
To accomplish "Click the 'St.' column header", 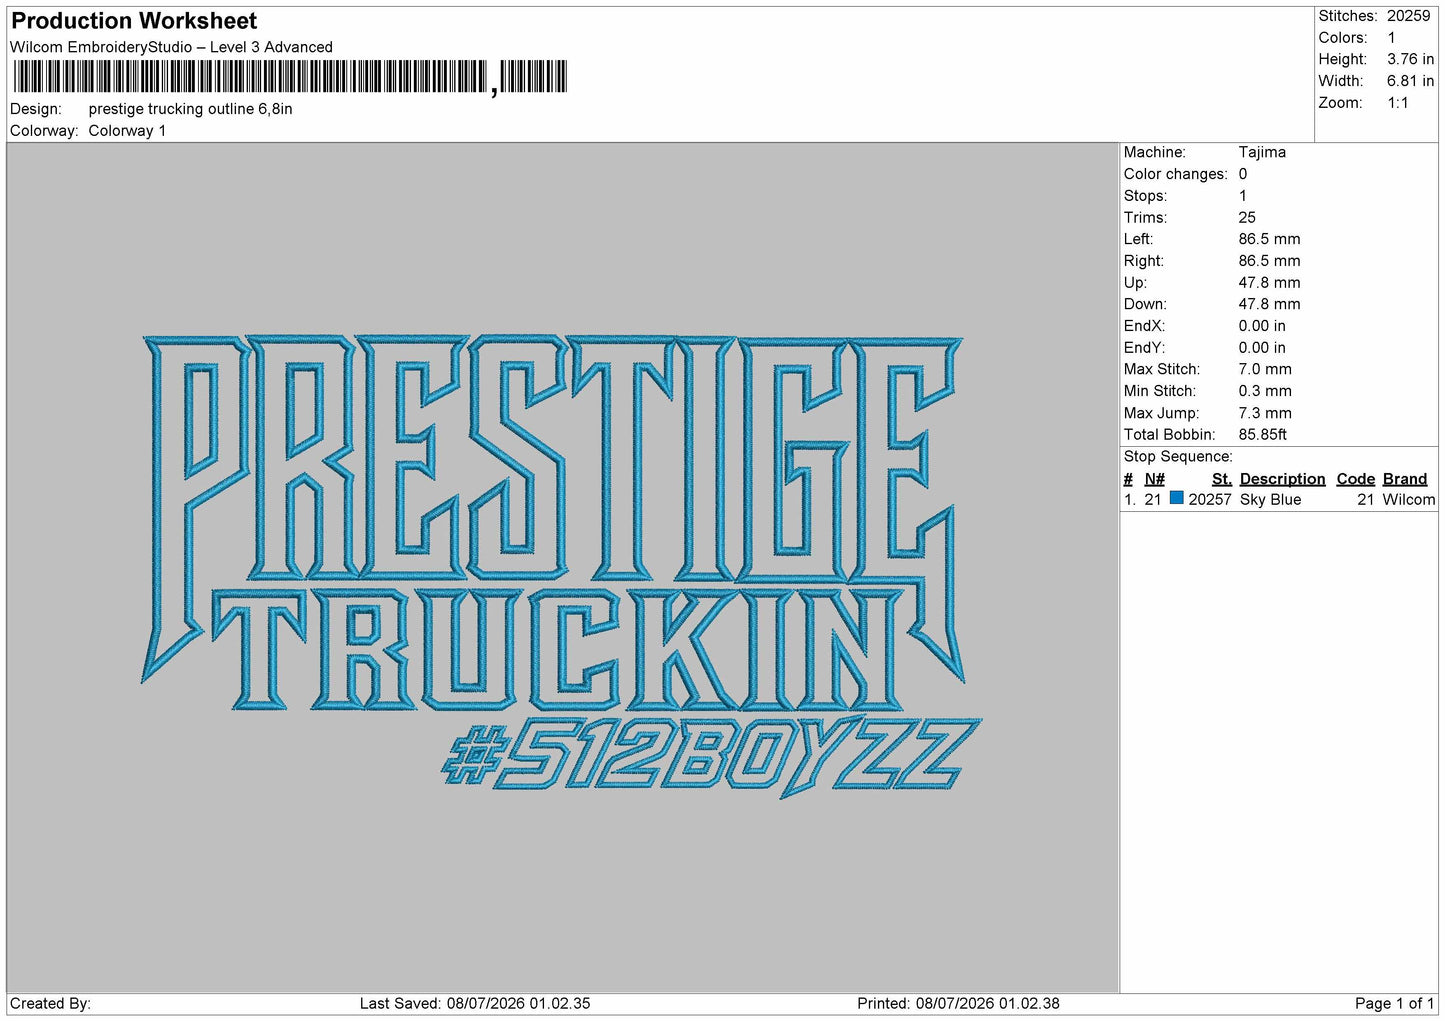I will tap(1222, 479).
